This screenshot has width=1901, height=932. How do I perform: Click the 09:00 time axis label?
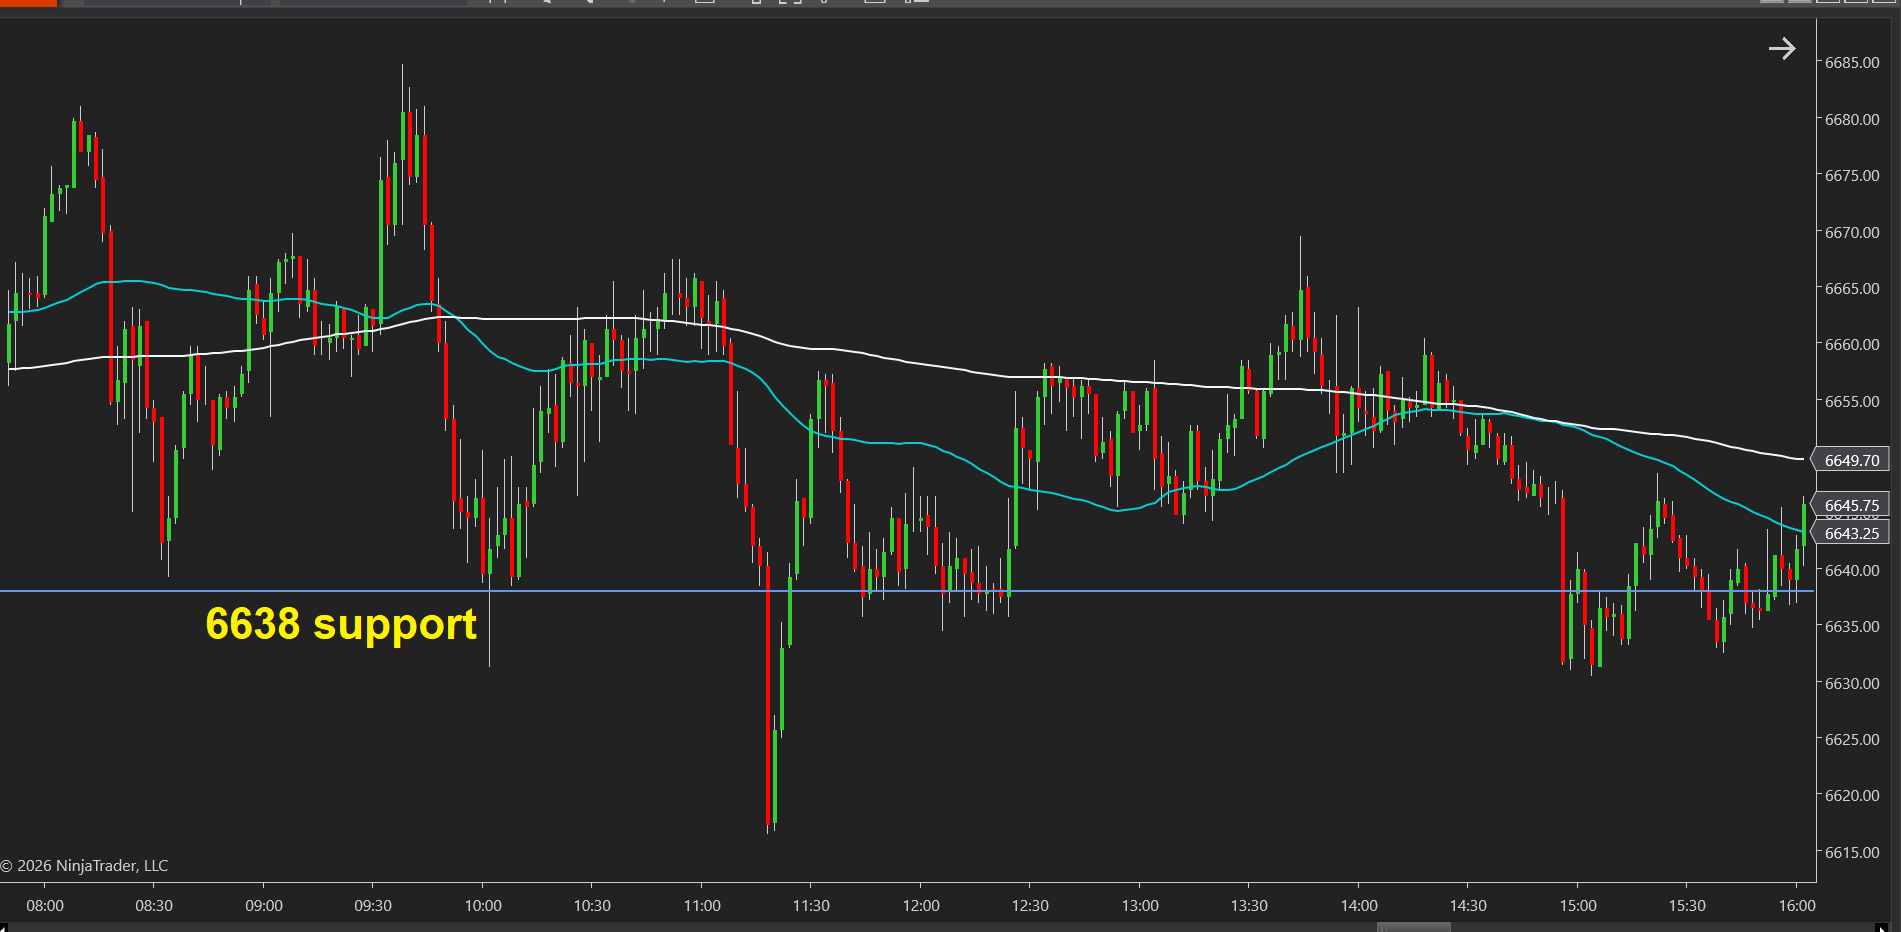[x=264, y=905]
